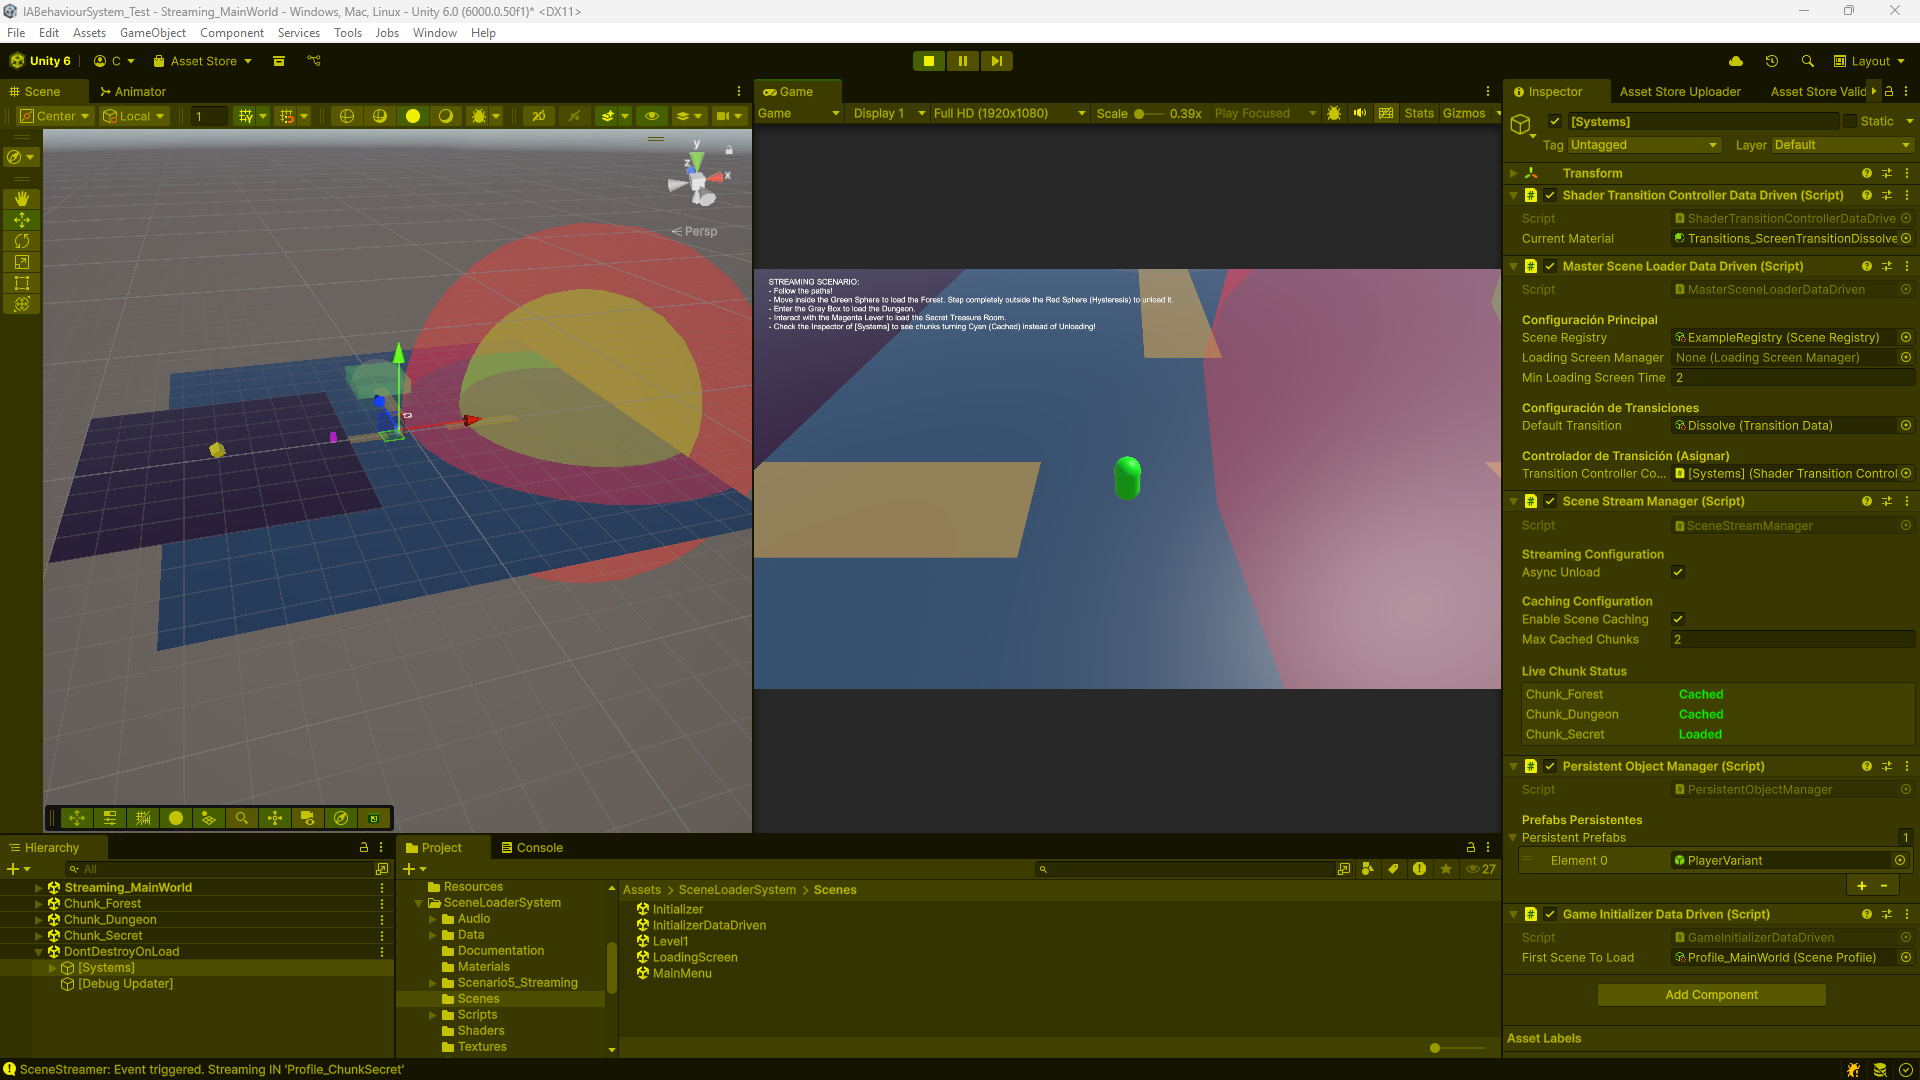
Task: Adjust the Game view Scale slider
Action: (x=1148, y=113)
